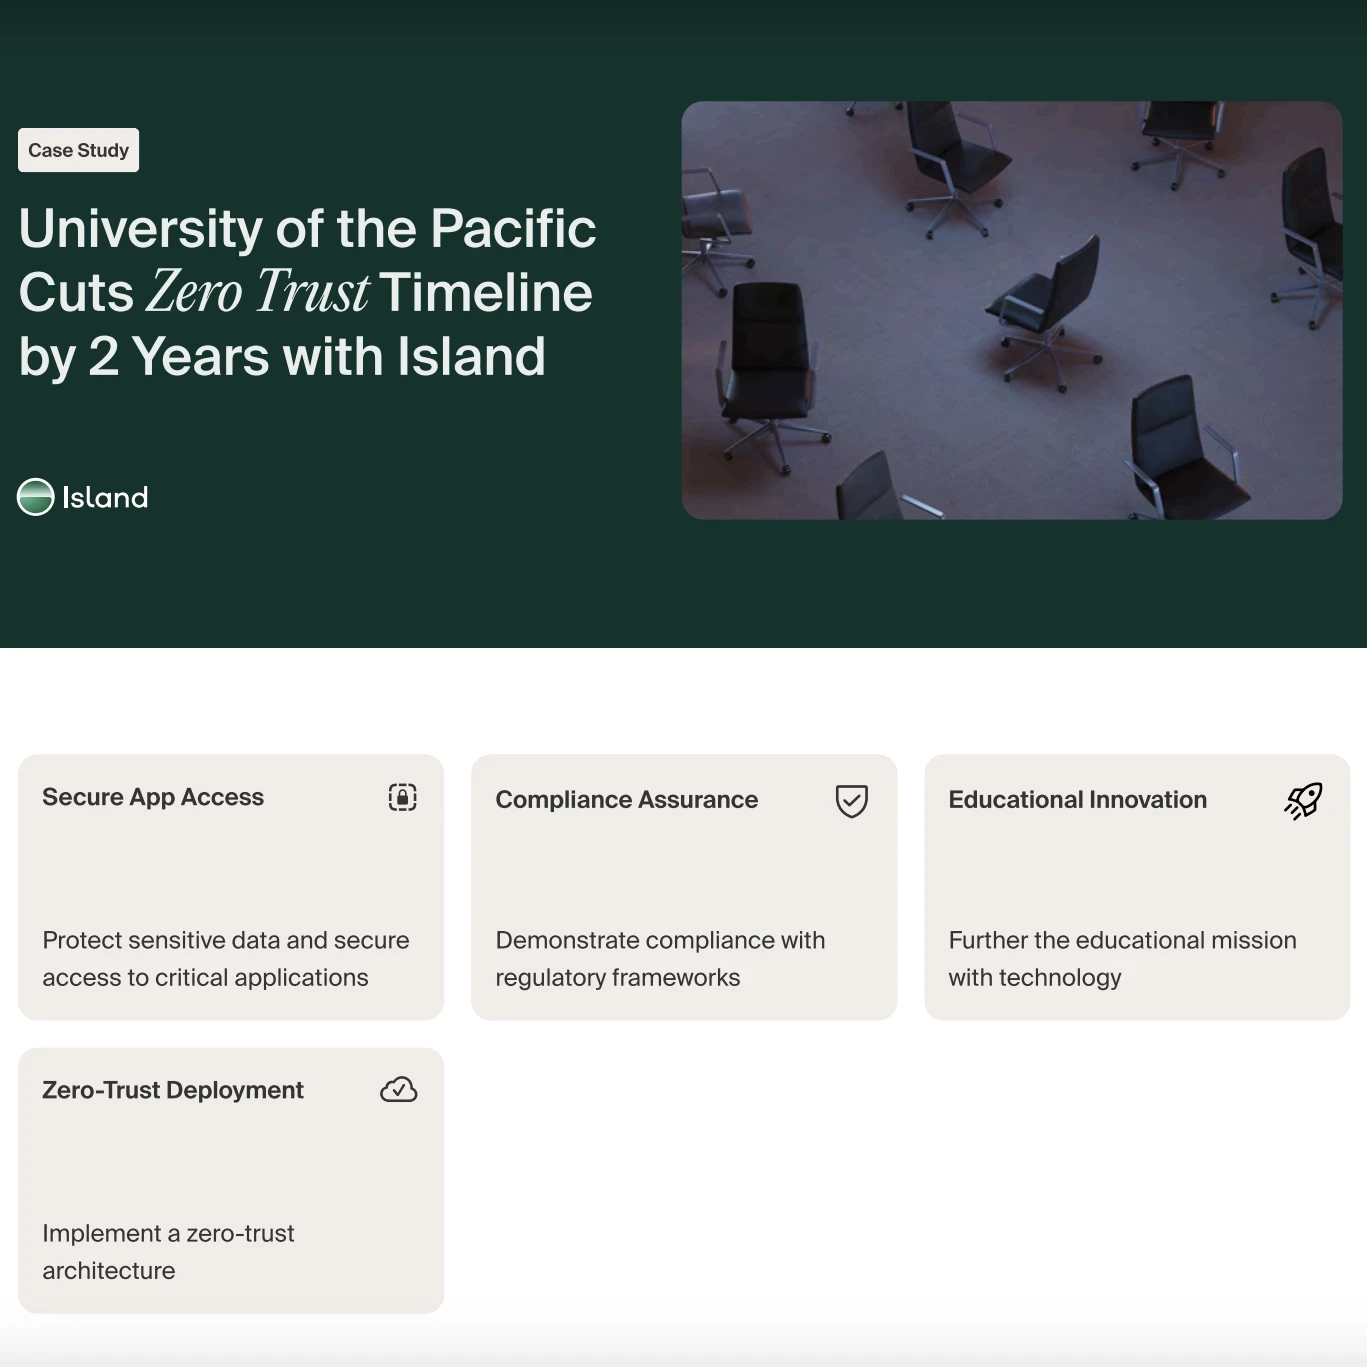1367x1367 pixels.
Task: Click the rocket icon on Educational Innovation card
Action: coord(1303,800)
